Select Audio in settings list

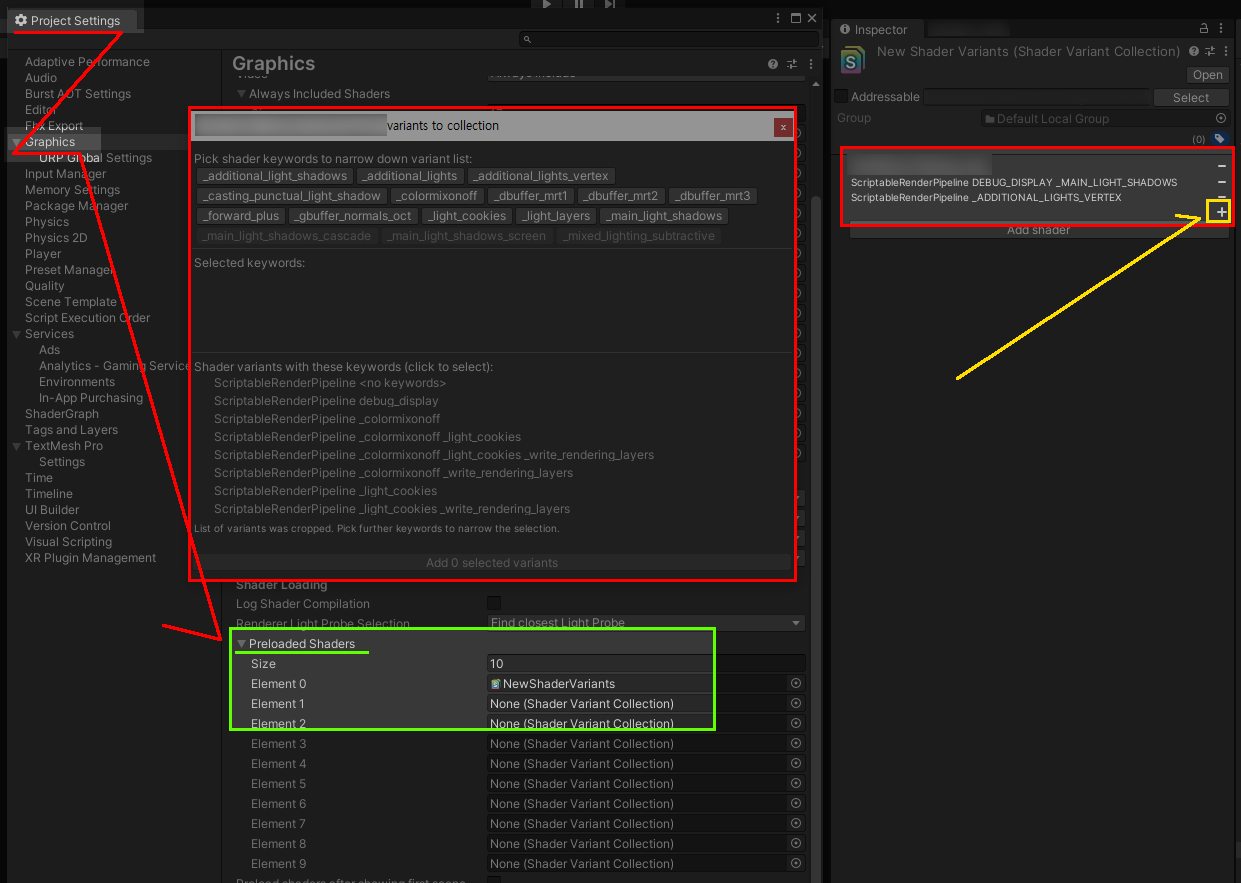pyautogui.click(x=41, y=78)
